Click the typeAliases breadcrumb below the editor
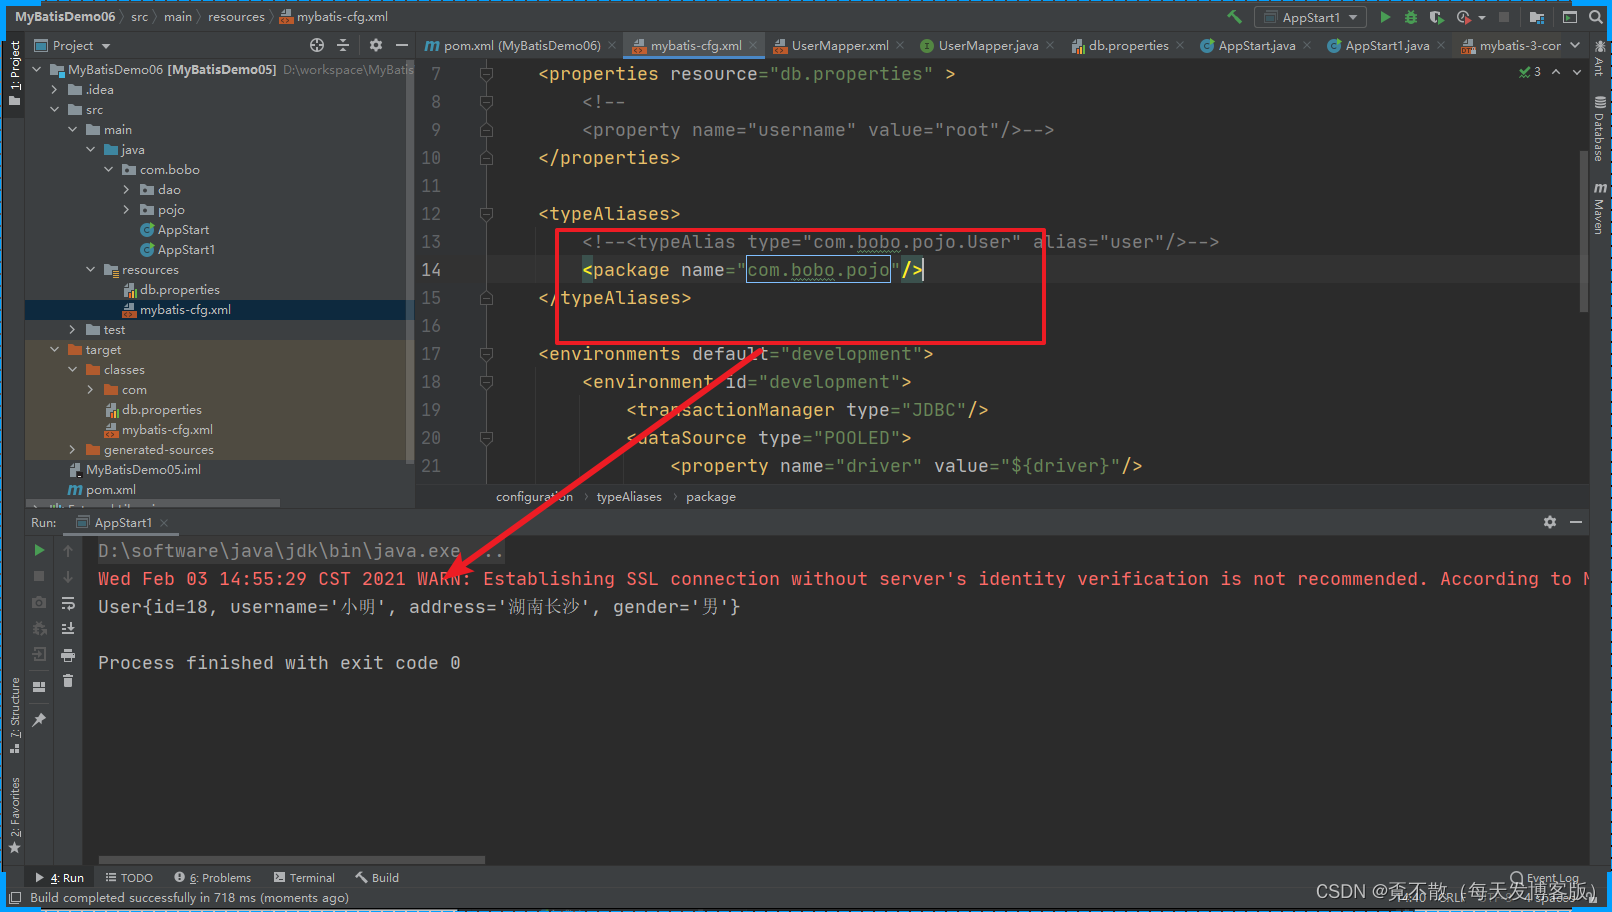1612x912 pixels. 628,496
